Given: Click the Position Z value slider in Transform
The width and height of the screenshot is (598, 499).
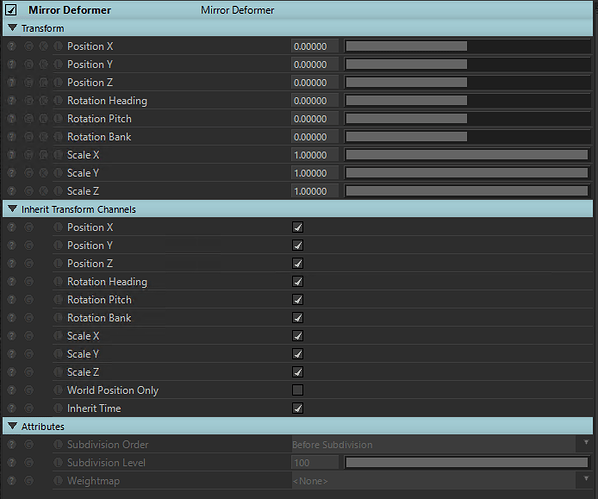Looking at the screenshot, I should (467, 82).
